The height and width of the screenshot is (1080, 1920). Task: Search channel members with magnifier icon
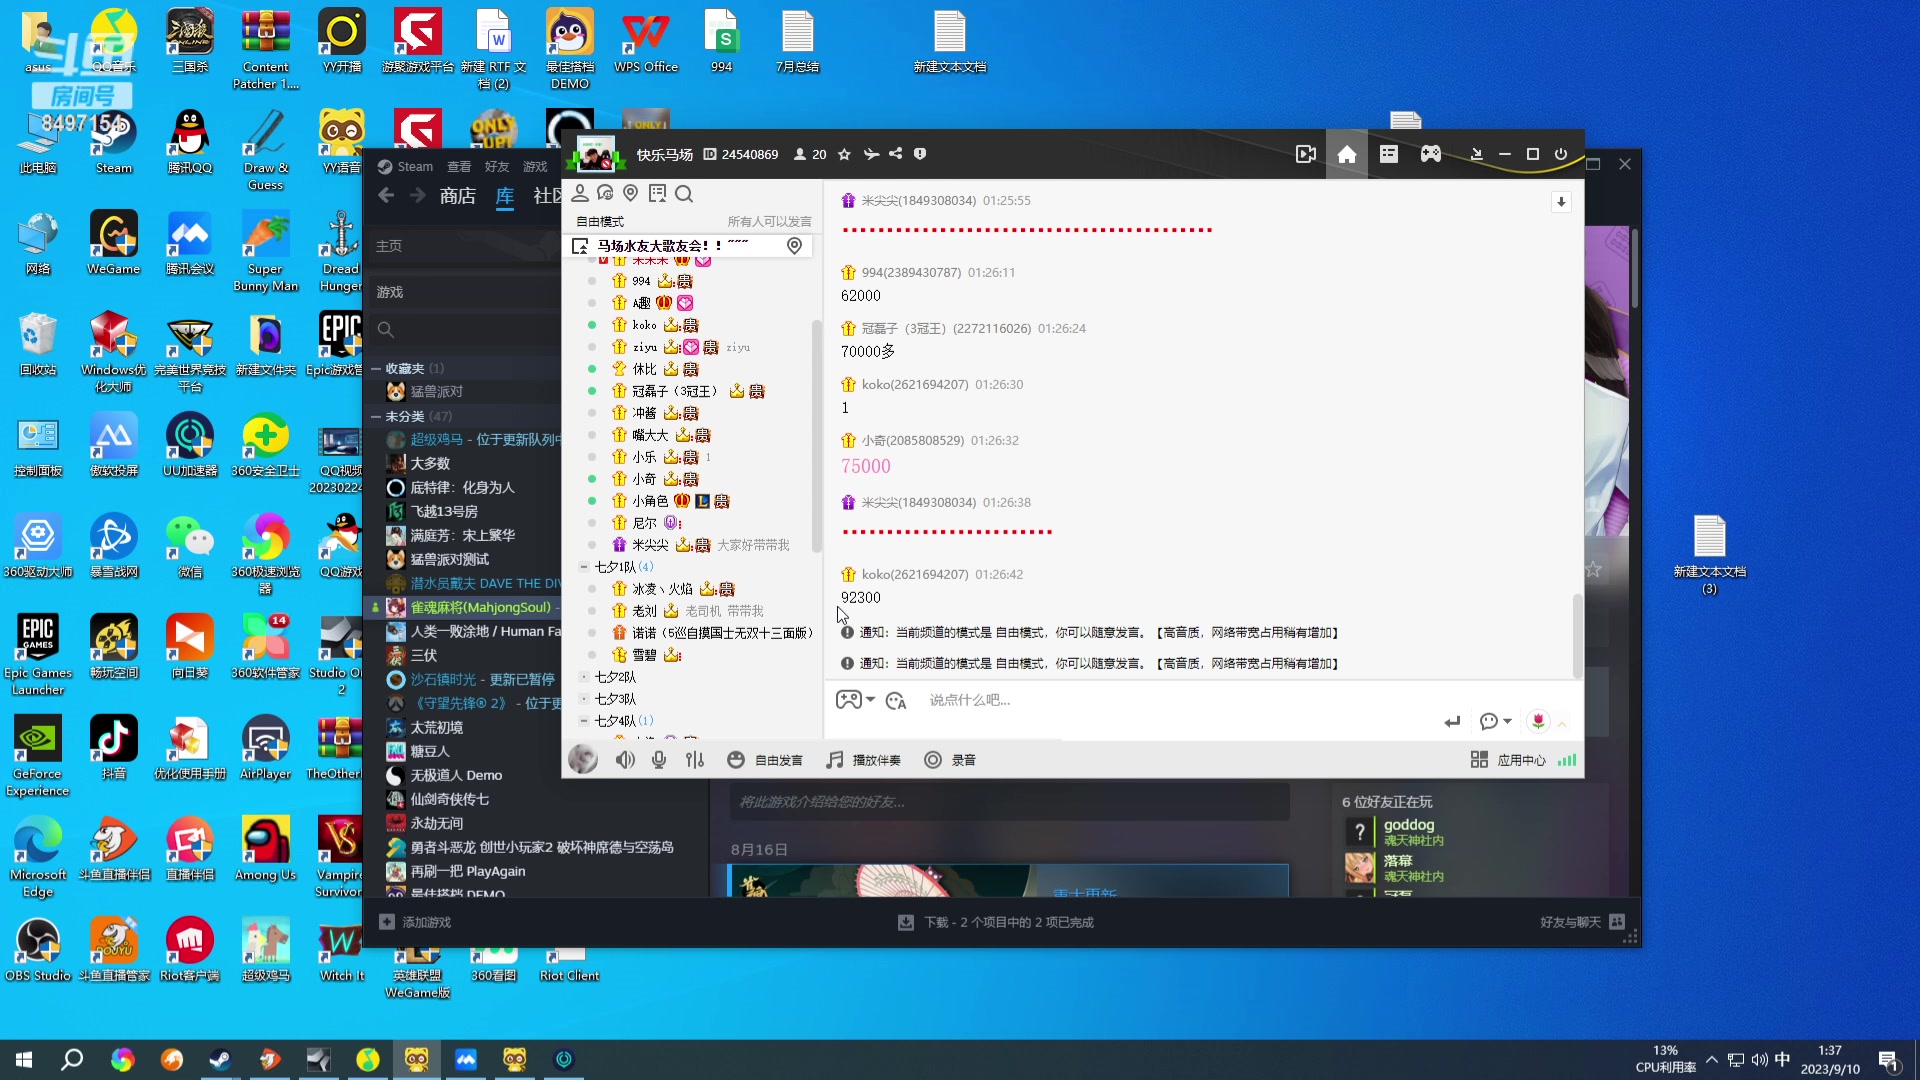tap(684, 193)
